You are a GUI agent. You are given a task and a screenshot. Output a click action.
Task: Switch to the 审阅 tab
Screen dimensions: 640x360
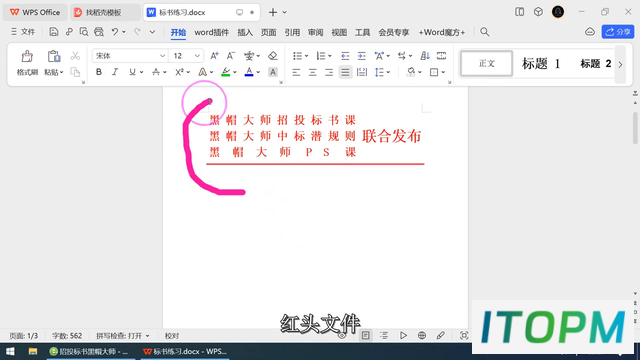point(316,32)
